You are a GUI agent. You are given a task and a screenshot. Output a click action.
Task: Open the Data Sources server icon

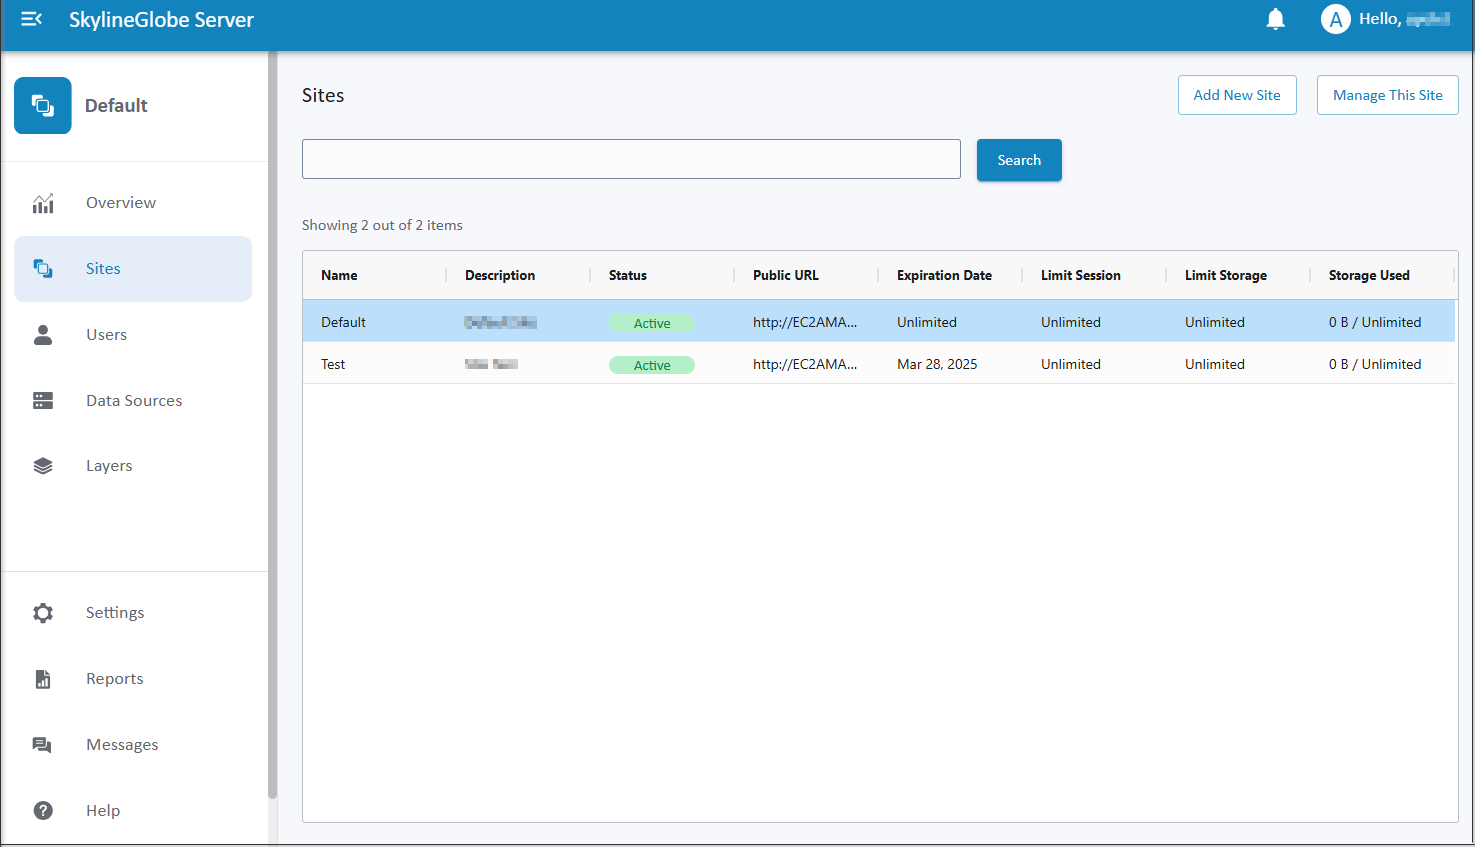(43, 401)
